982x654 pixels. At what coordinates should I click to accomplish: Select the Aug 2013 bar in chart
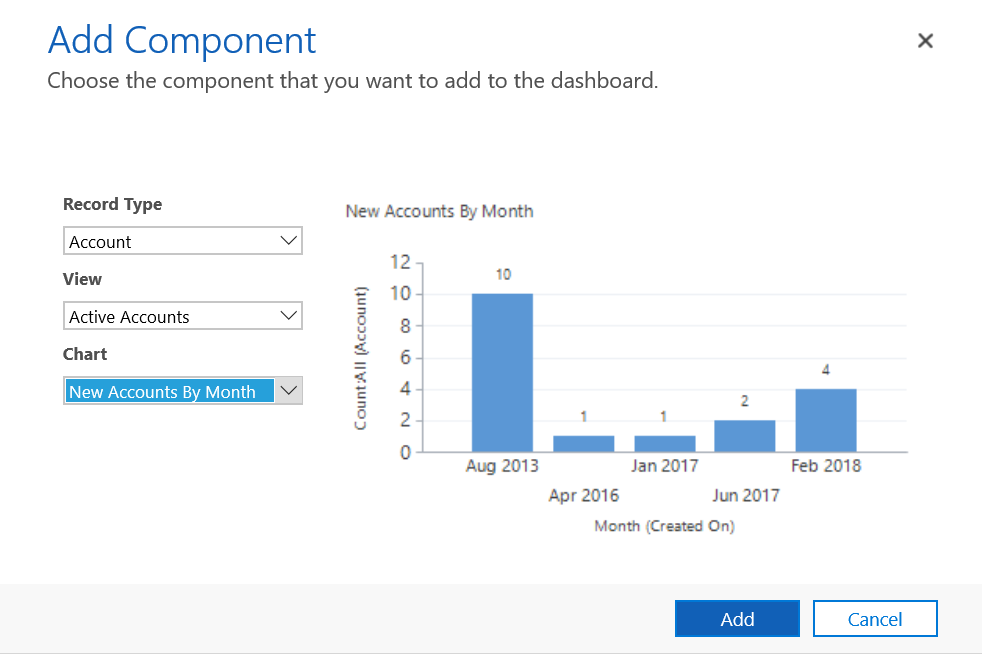click(502, 372)
